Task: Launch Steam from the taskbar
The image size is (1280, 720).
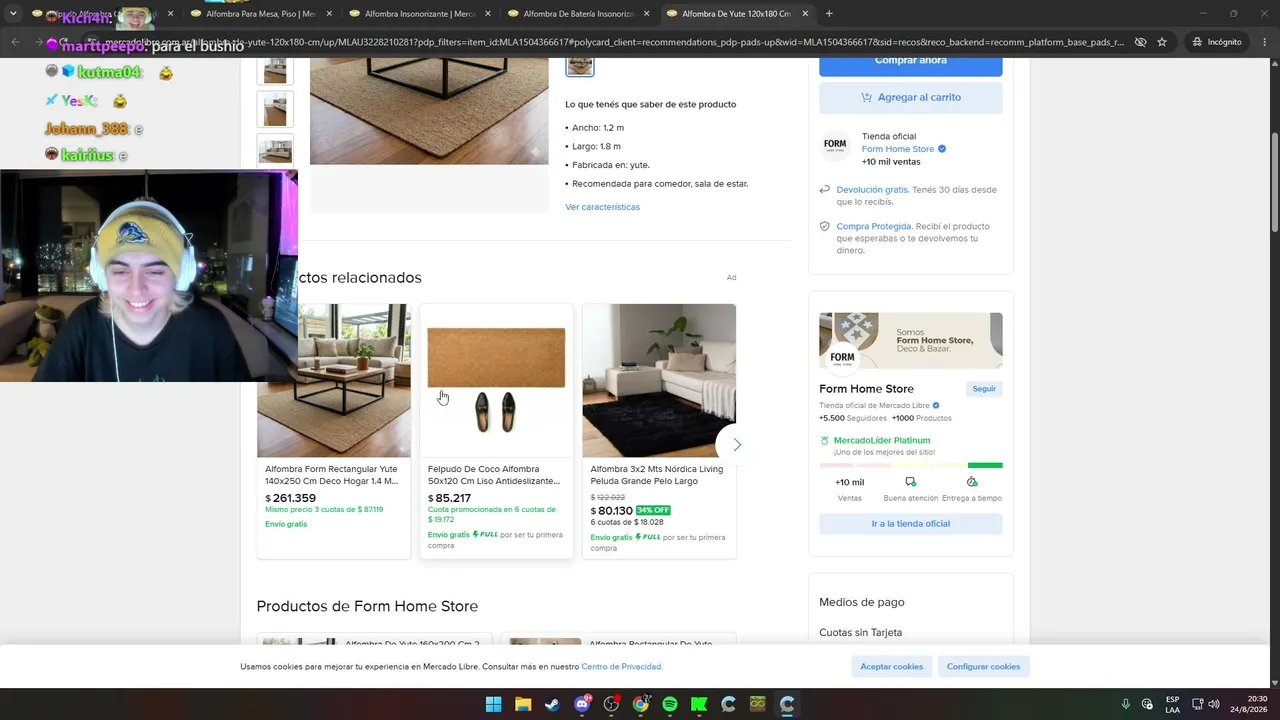Action: click(552, 704)
